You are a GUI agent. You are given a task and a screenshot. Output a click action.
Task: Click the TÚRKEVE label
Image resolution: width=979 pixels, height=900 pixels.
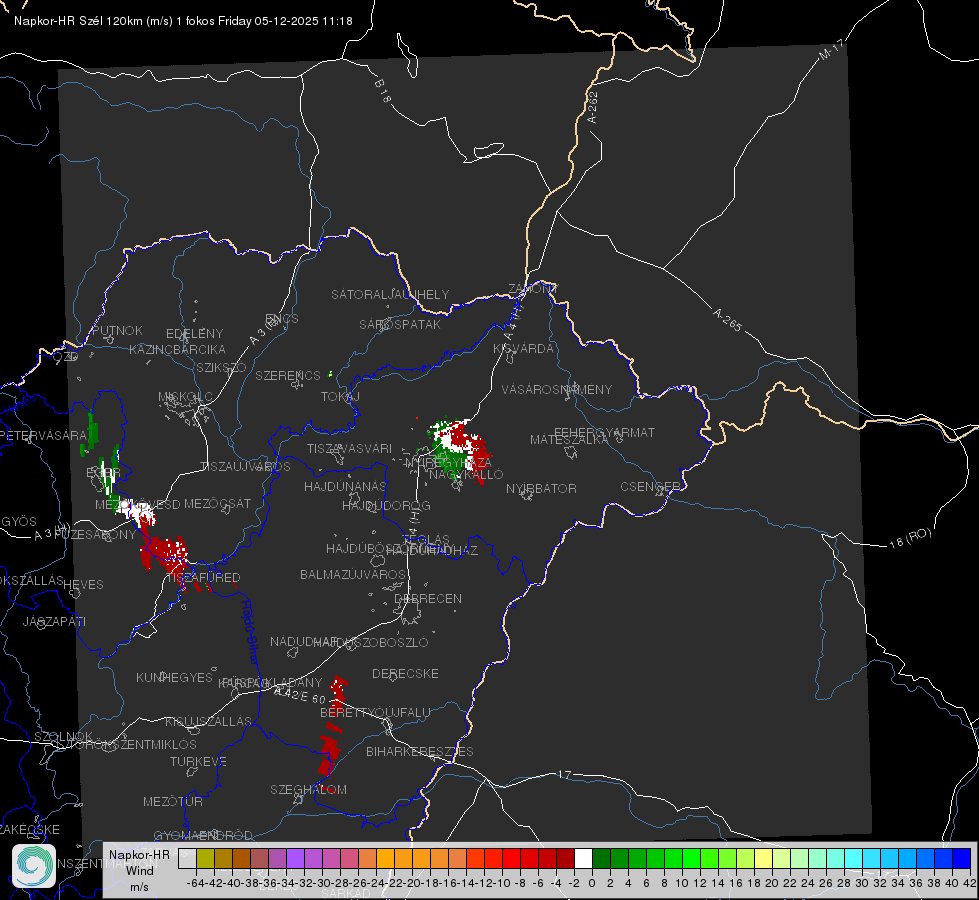(199, 761)
